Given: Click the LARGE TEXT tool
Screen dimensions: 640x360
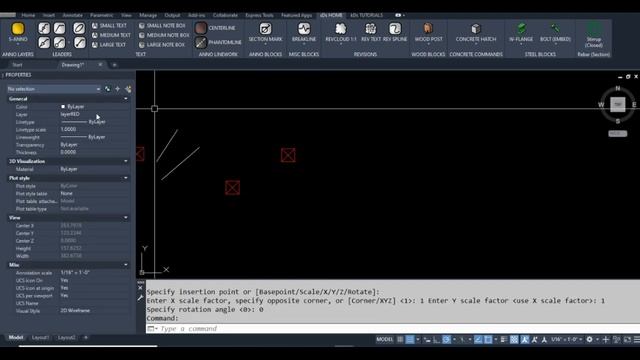Looking at the screenshot, I should pos(109,45).
